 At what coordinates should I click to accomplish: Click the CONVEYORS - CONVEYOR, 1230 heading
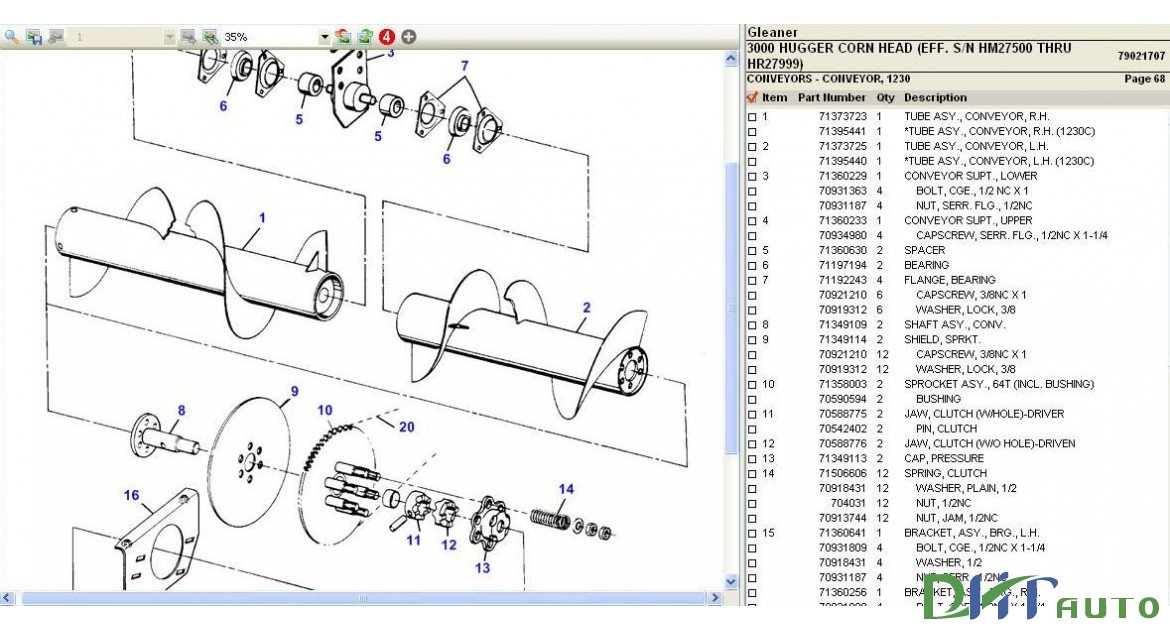point(828,78)
